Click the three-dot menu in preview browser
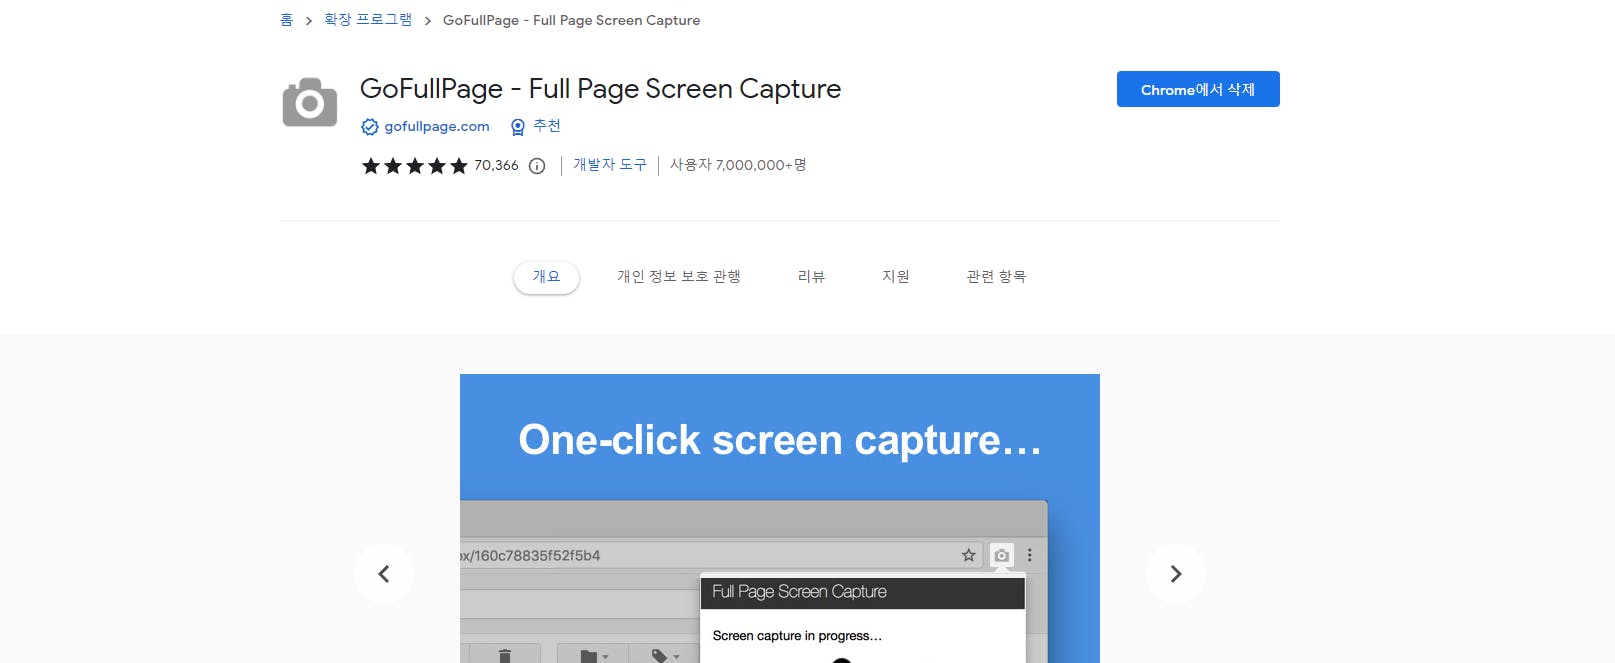 [x=1030, y=555]
